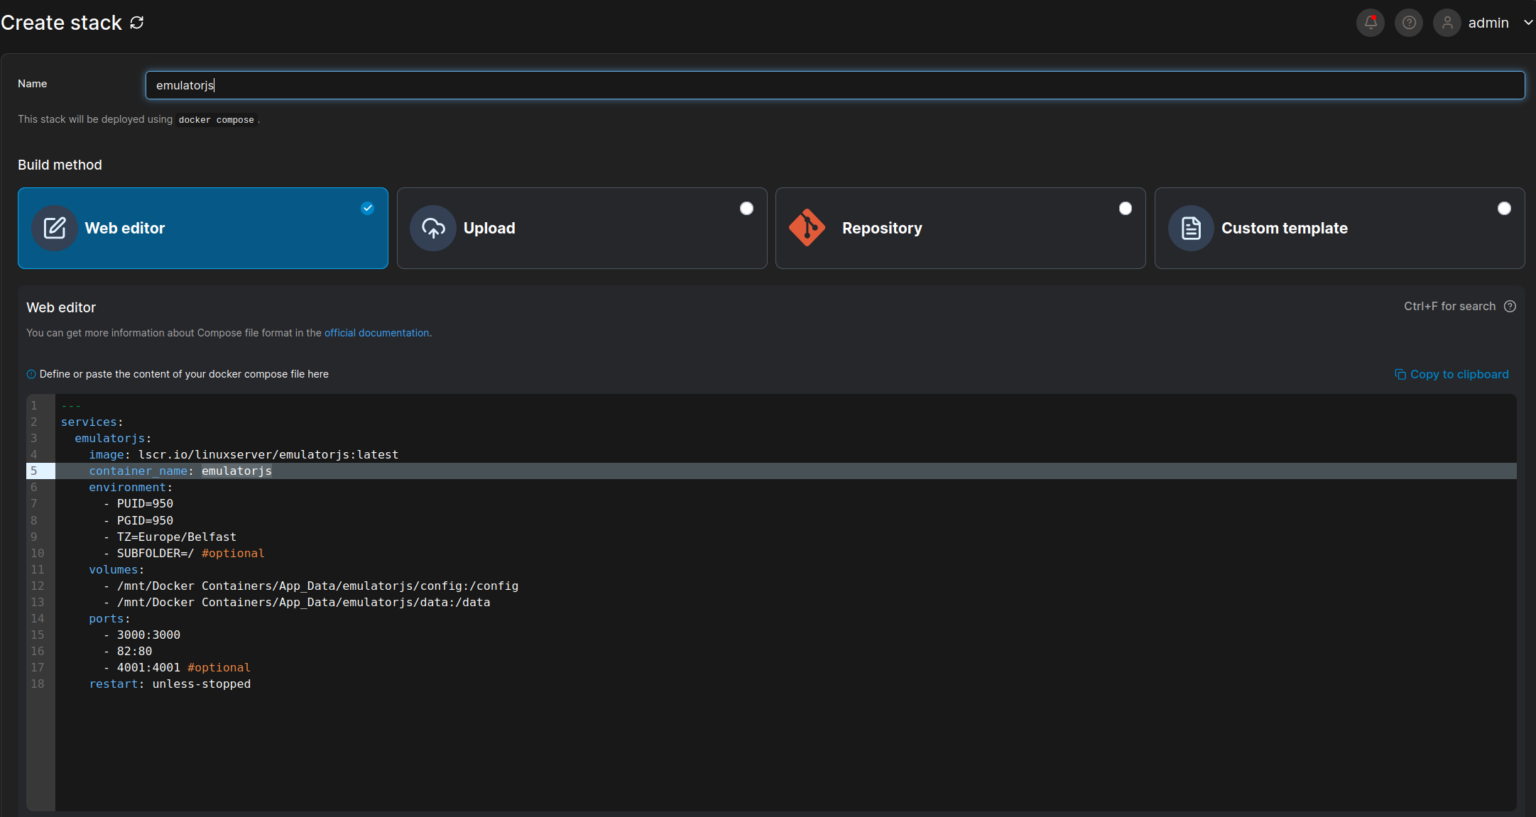1536x817 pixels.
Task: Click the Custom template document icon
Action: [1190, 228]
